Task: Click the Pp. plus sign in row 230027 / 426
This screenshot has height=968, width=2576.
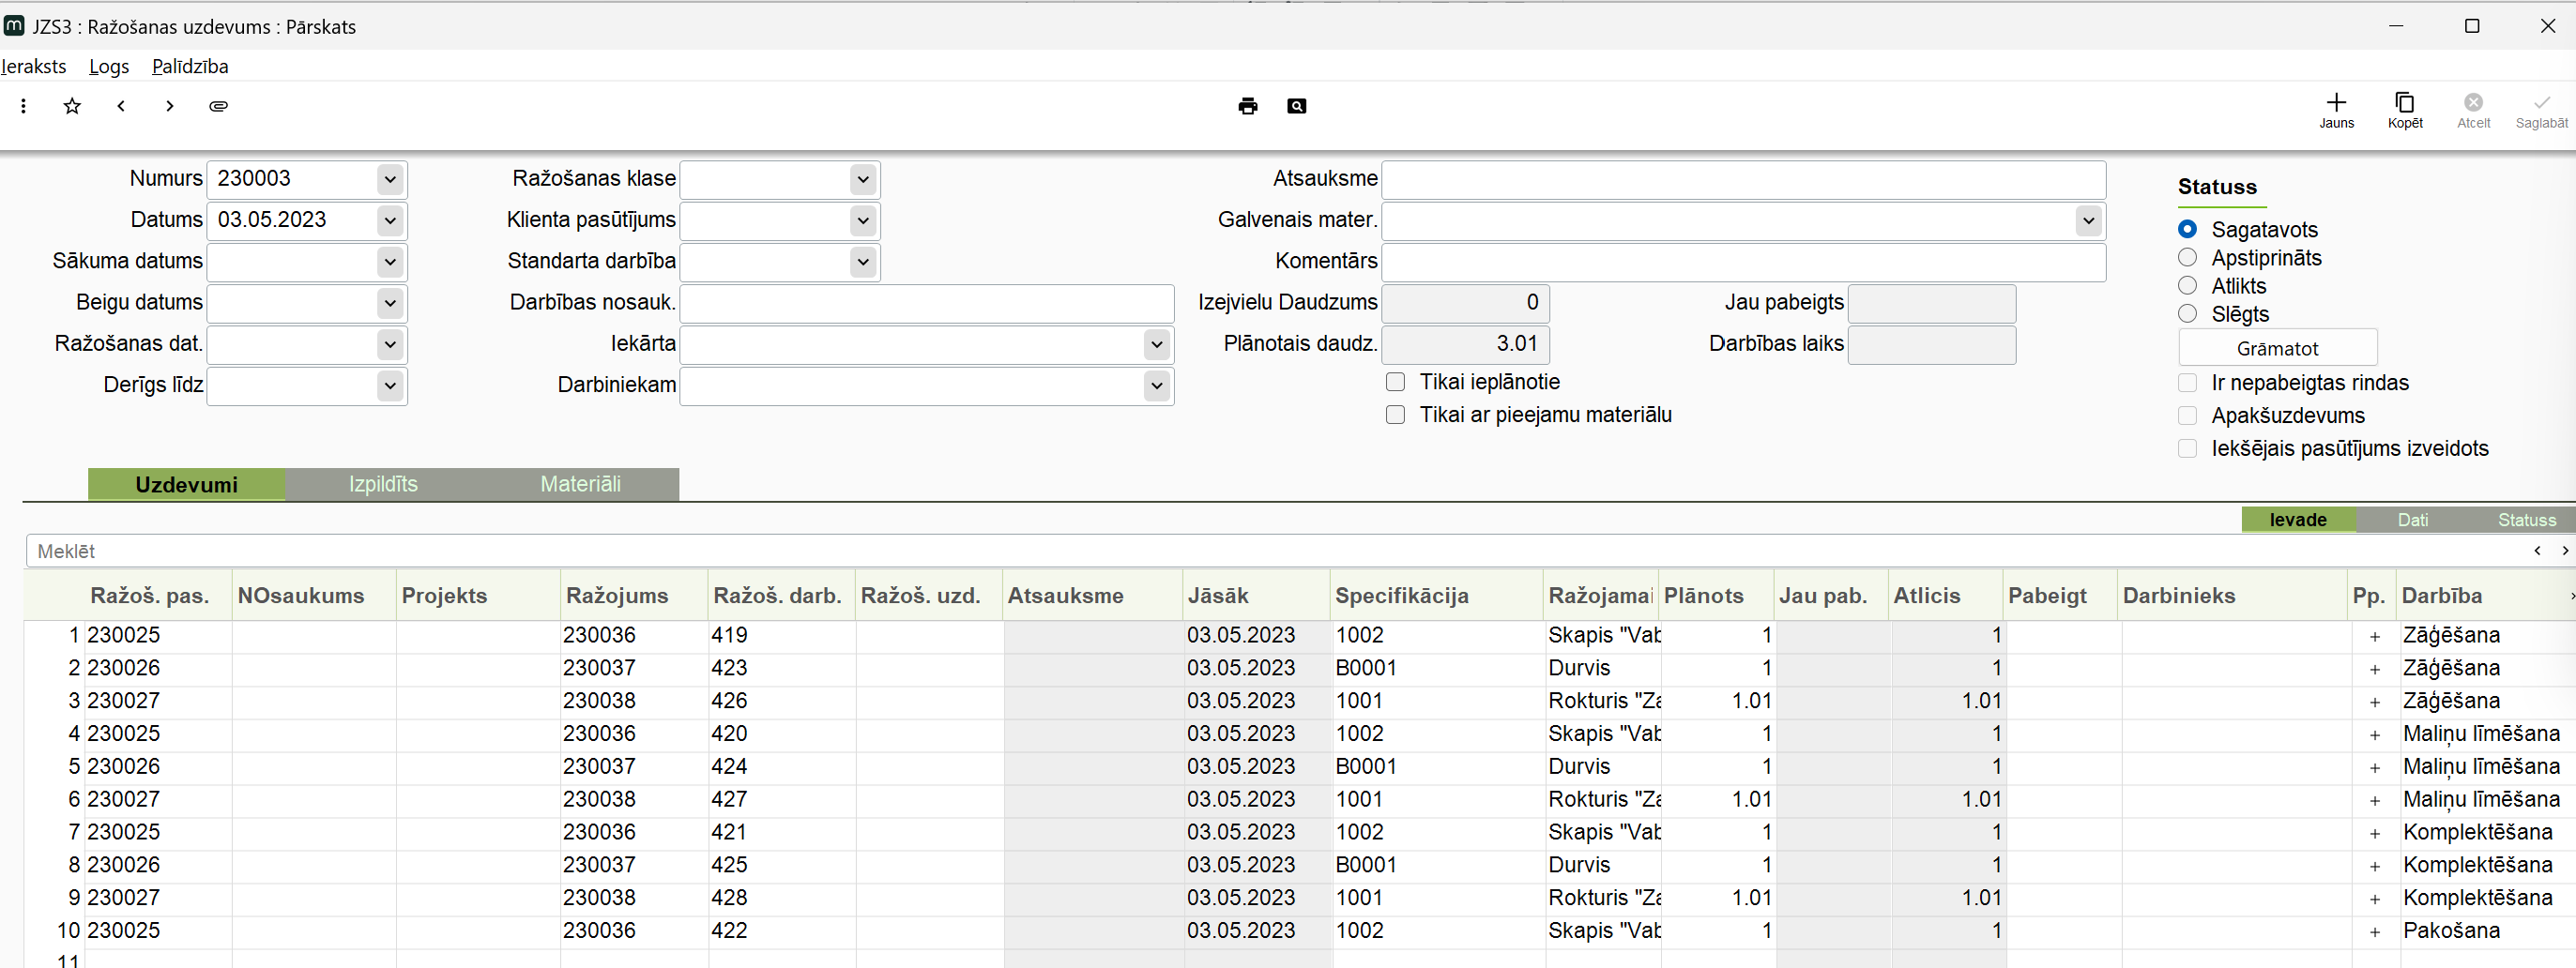Action: click(x=2374, y=703)
